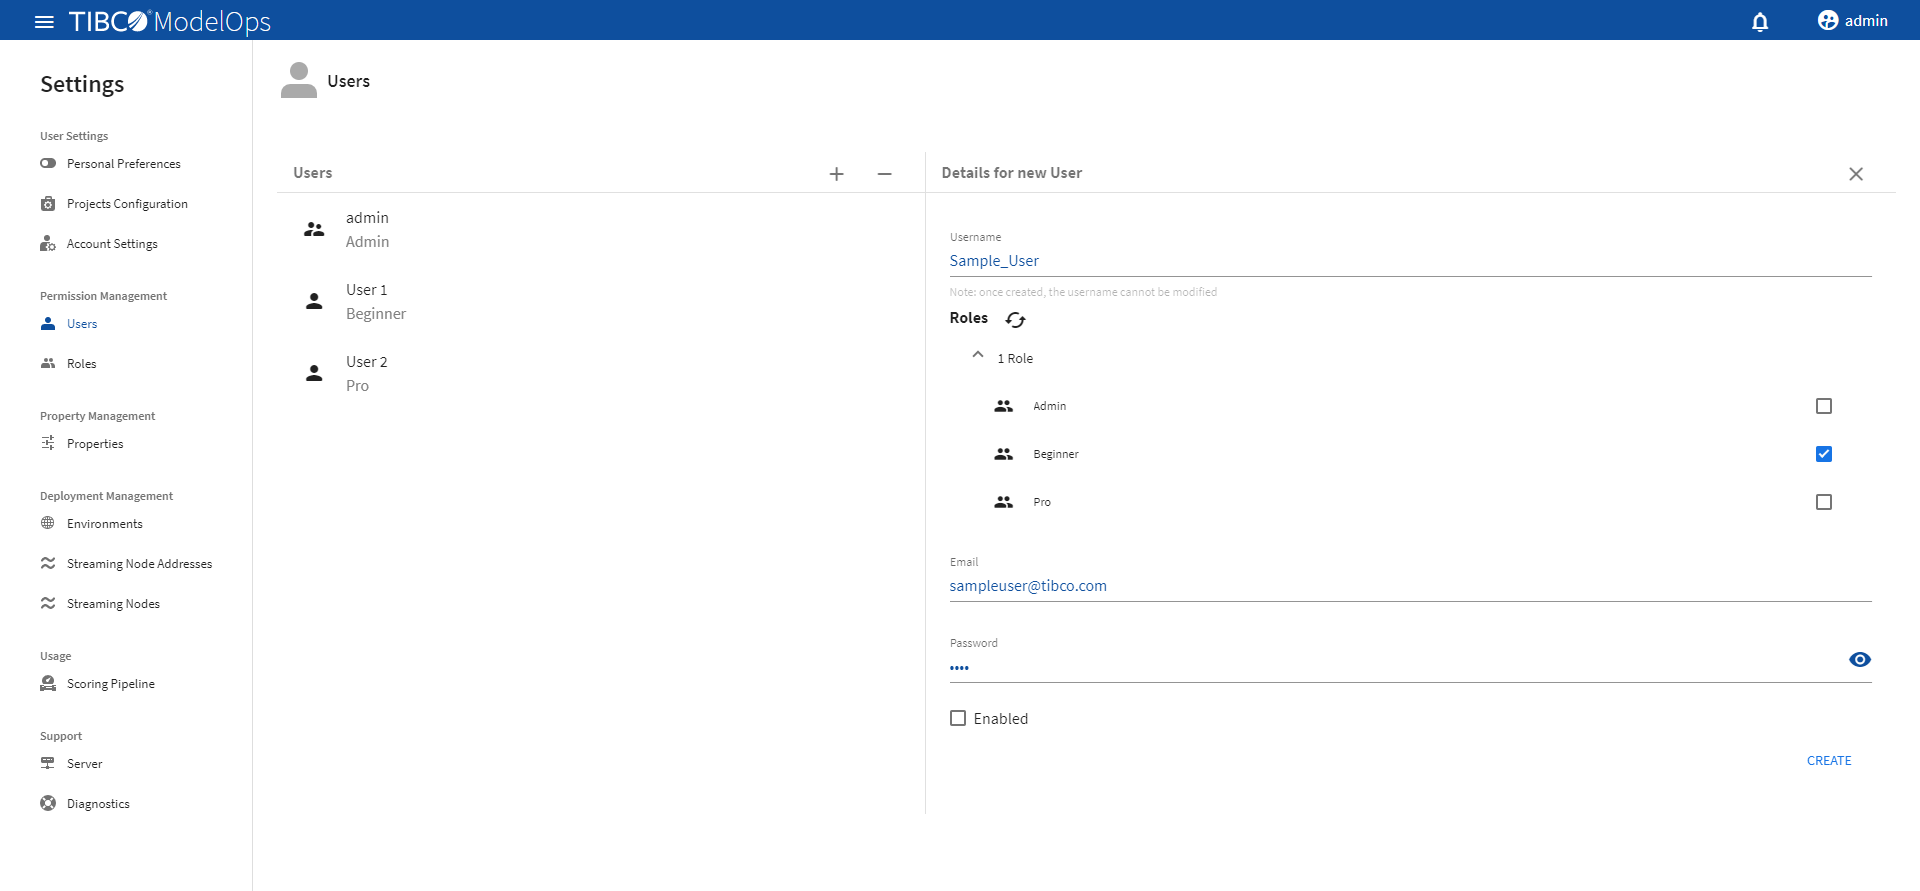Open the hamburger navigation menu
This screenshot has width=1920, height=891.
[x=44, y=21]
